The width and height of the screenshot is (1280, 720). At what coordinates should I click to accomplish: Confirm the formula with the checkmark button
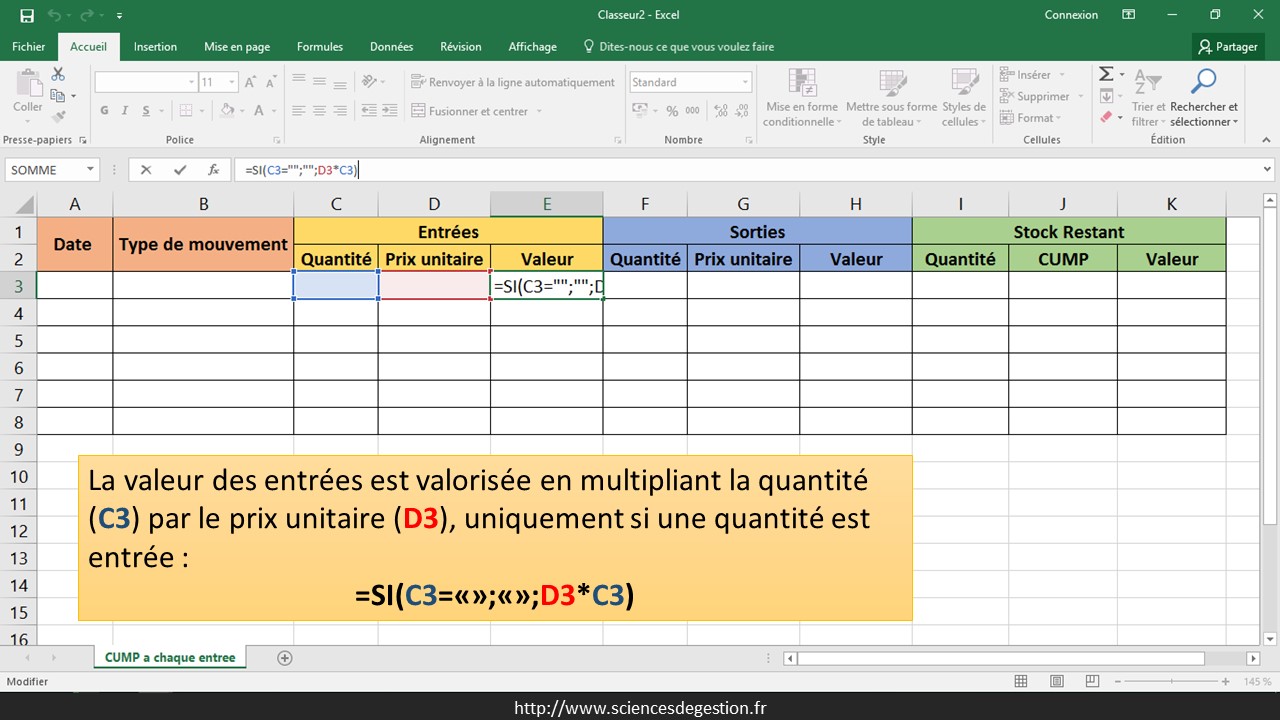click(180, 170)
